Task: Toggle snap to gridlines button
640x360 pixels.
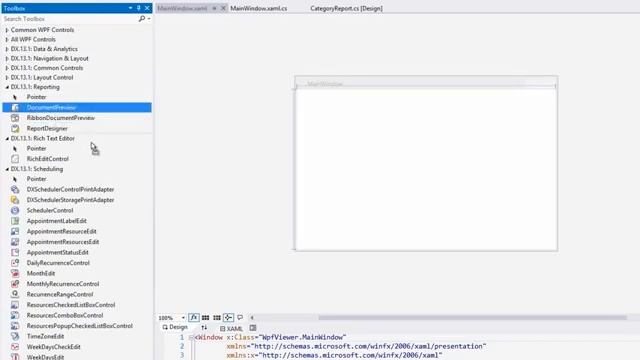Action: 217,318
